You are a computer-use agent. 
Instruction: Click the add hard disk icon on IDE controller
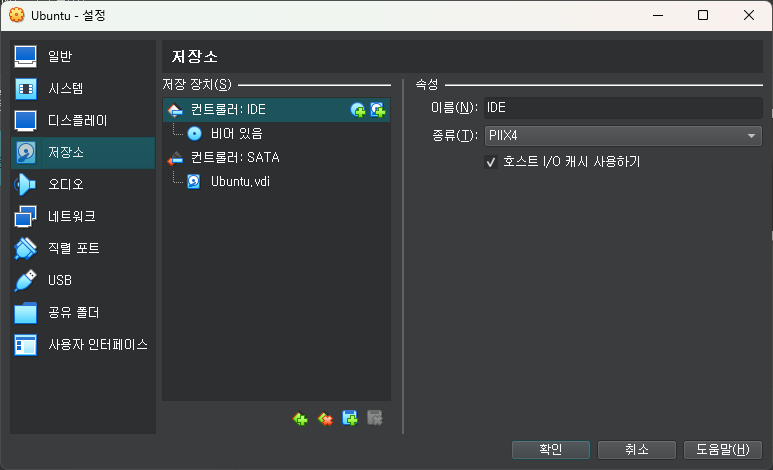[378, 110]
